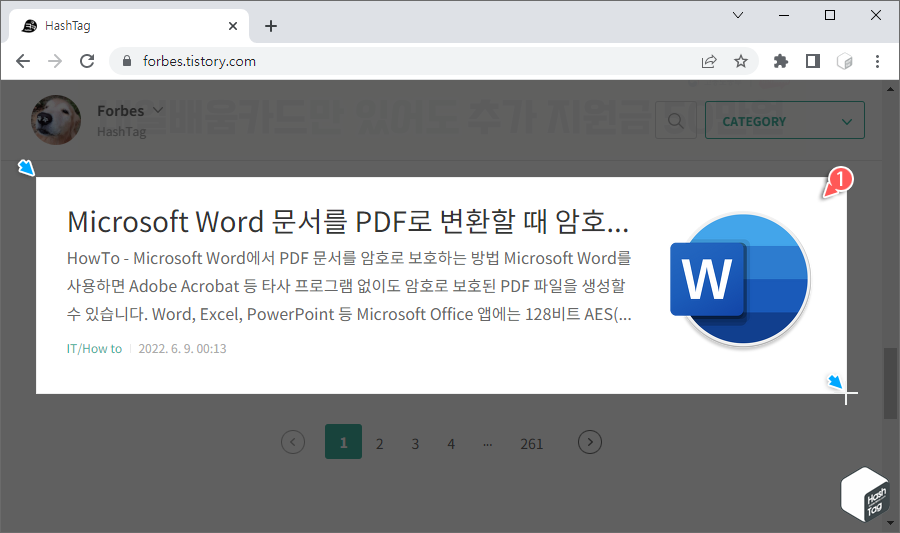Go to pagination page 4
The height and width of the screenshot is (533, 900).
451,443
